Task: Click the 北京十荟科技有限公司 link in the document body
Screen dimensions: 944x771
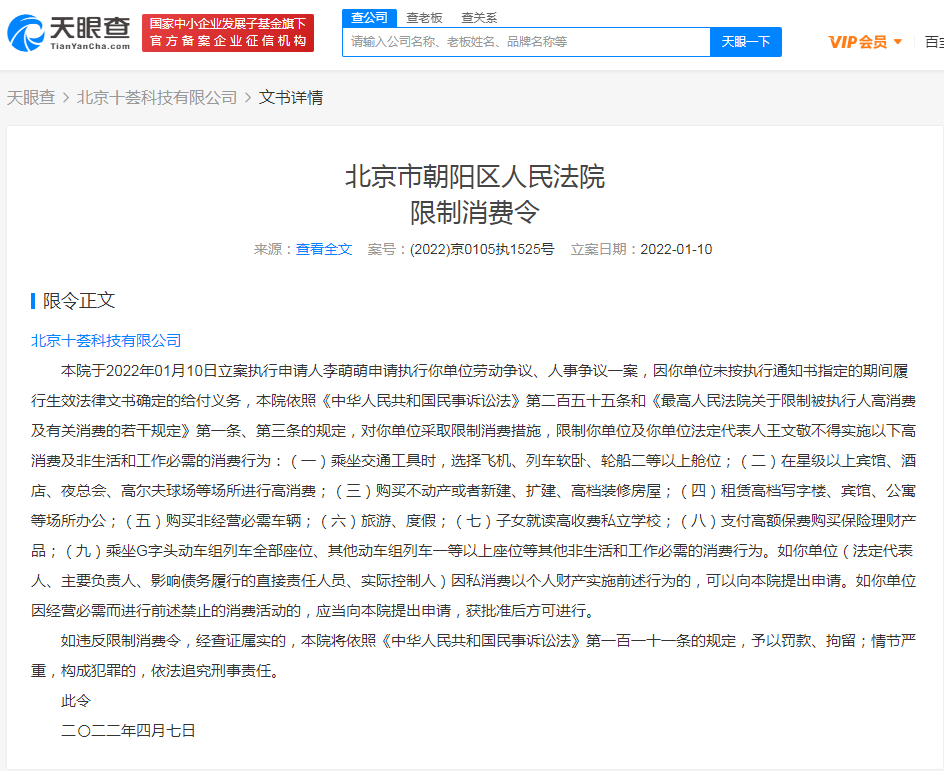Action: coord(104,341)
